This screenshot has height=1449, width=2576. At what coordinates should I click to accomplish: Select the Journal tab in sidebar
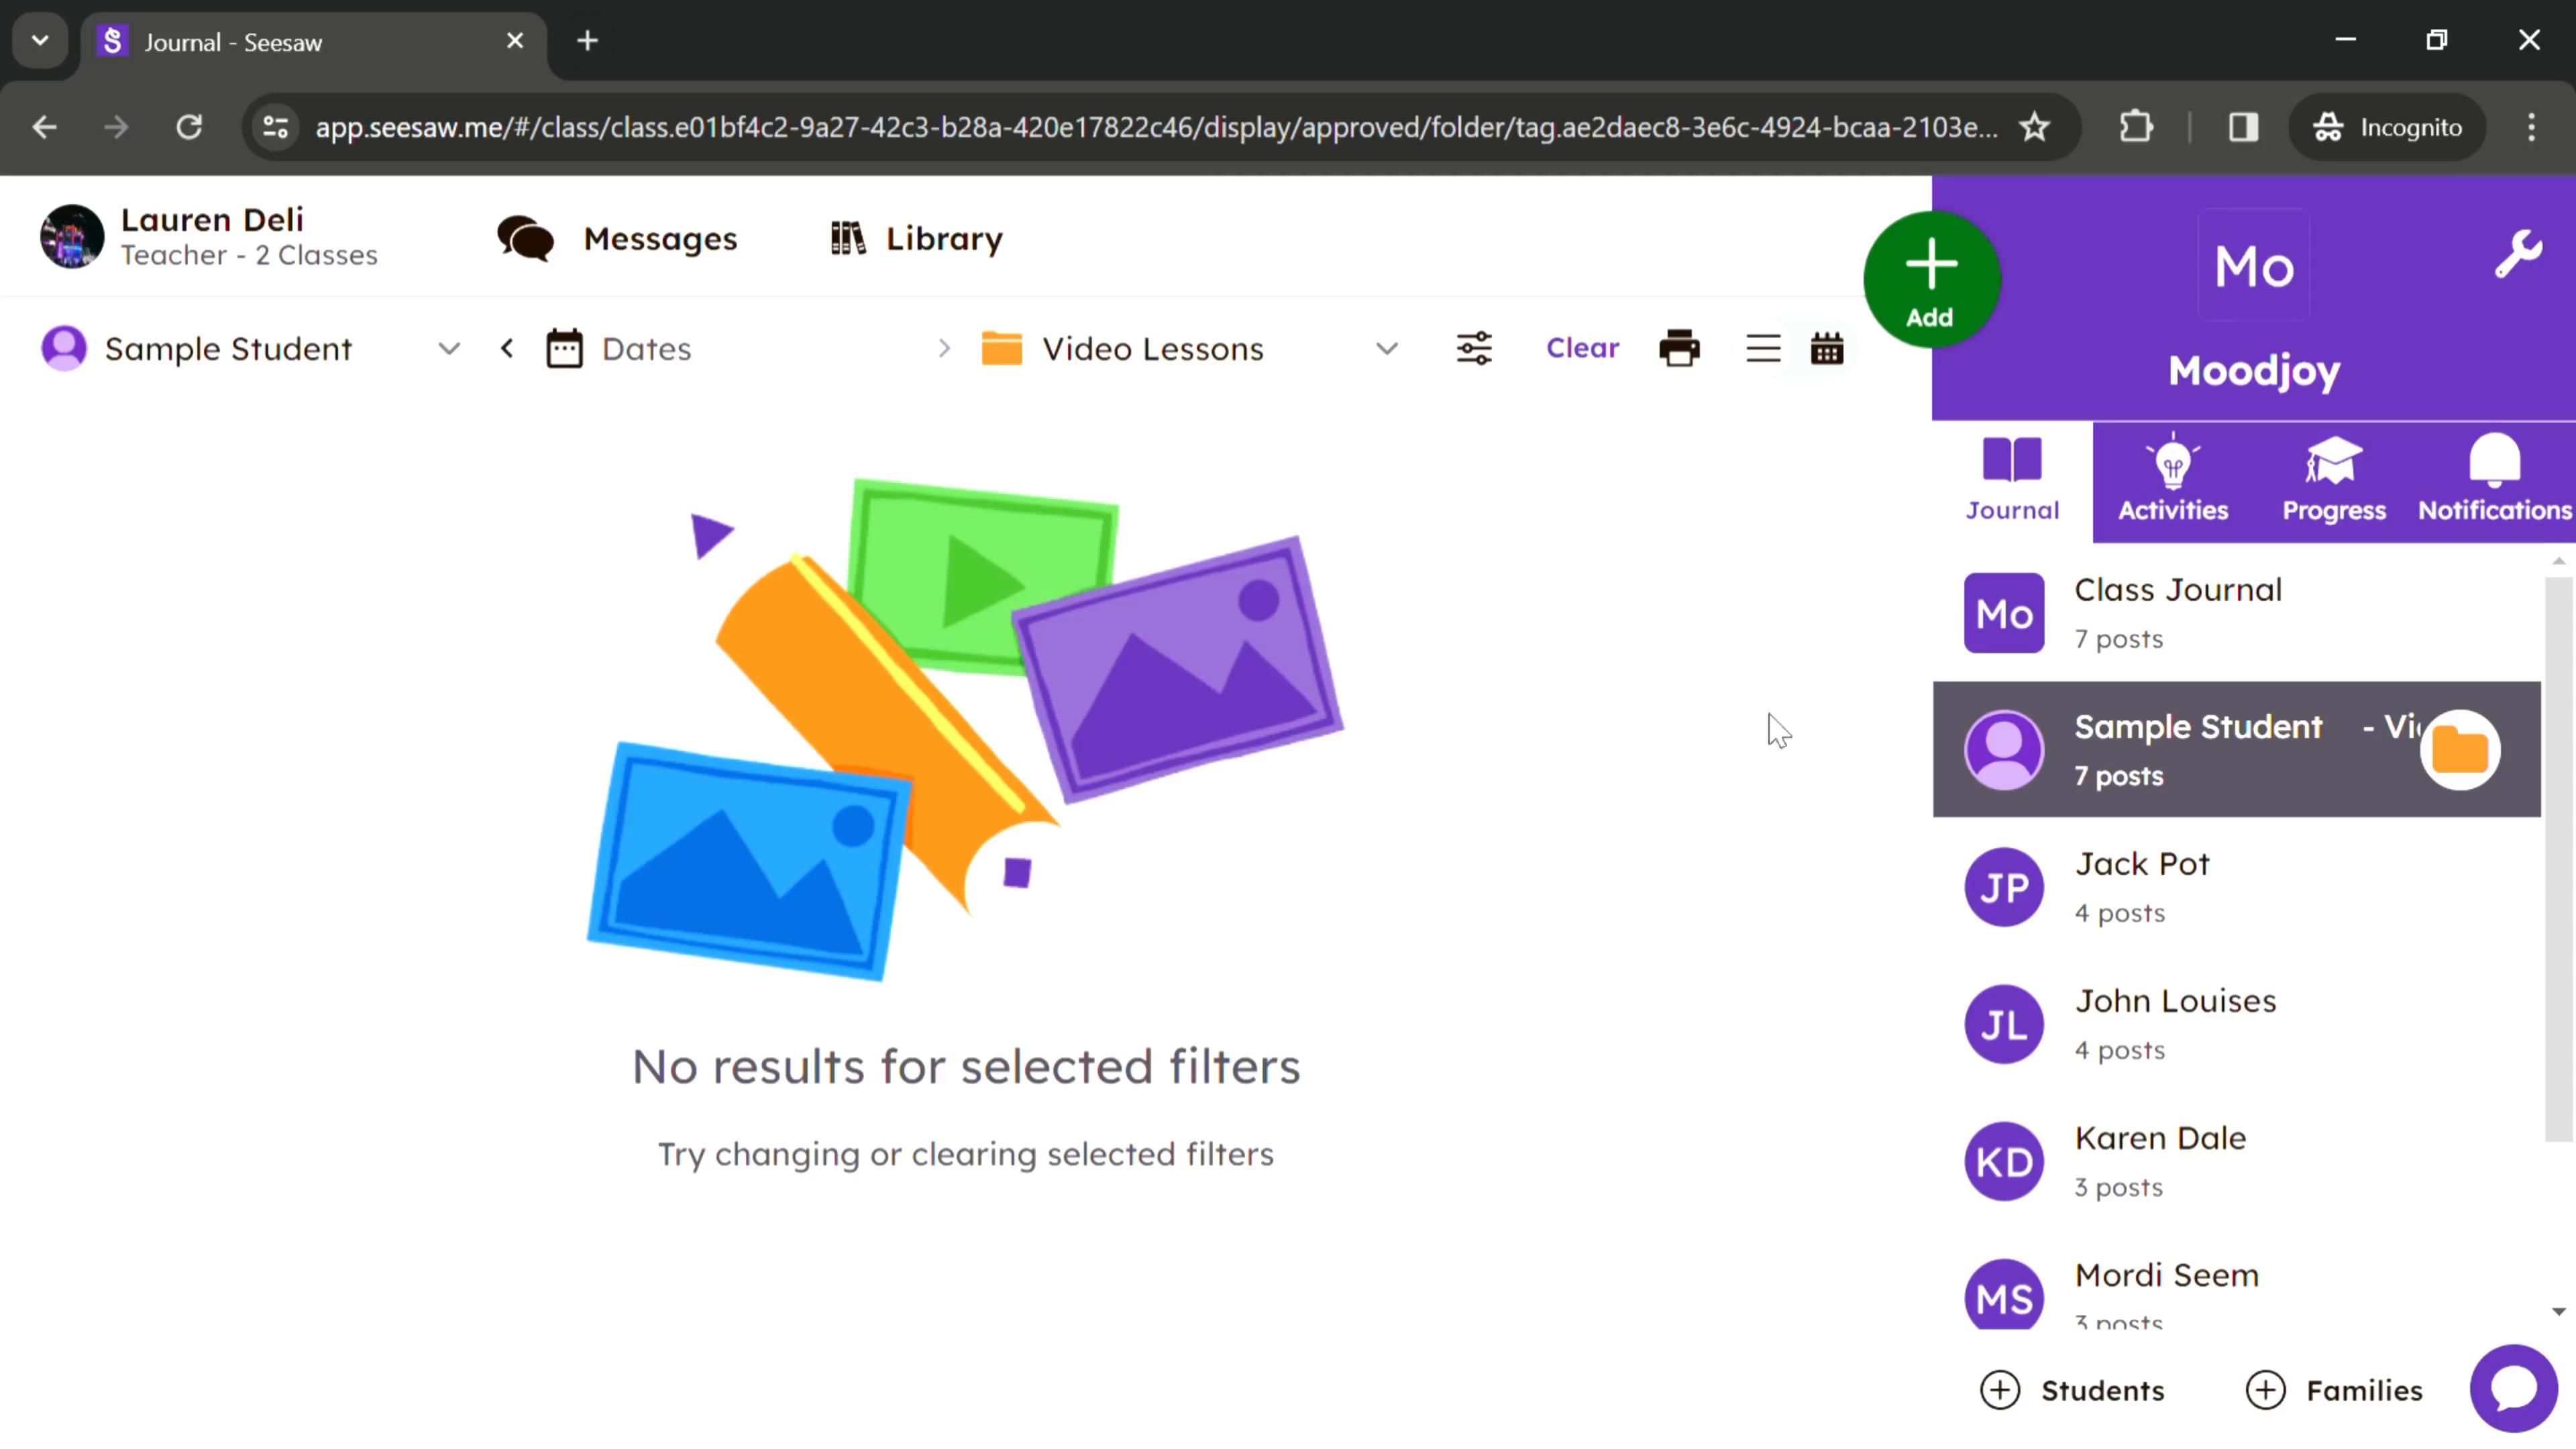(2013, 478)
